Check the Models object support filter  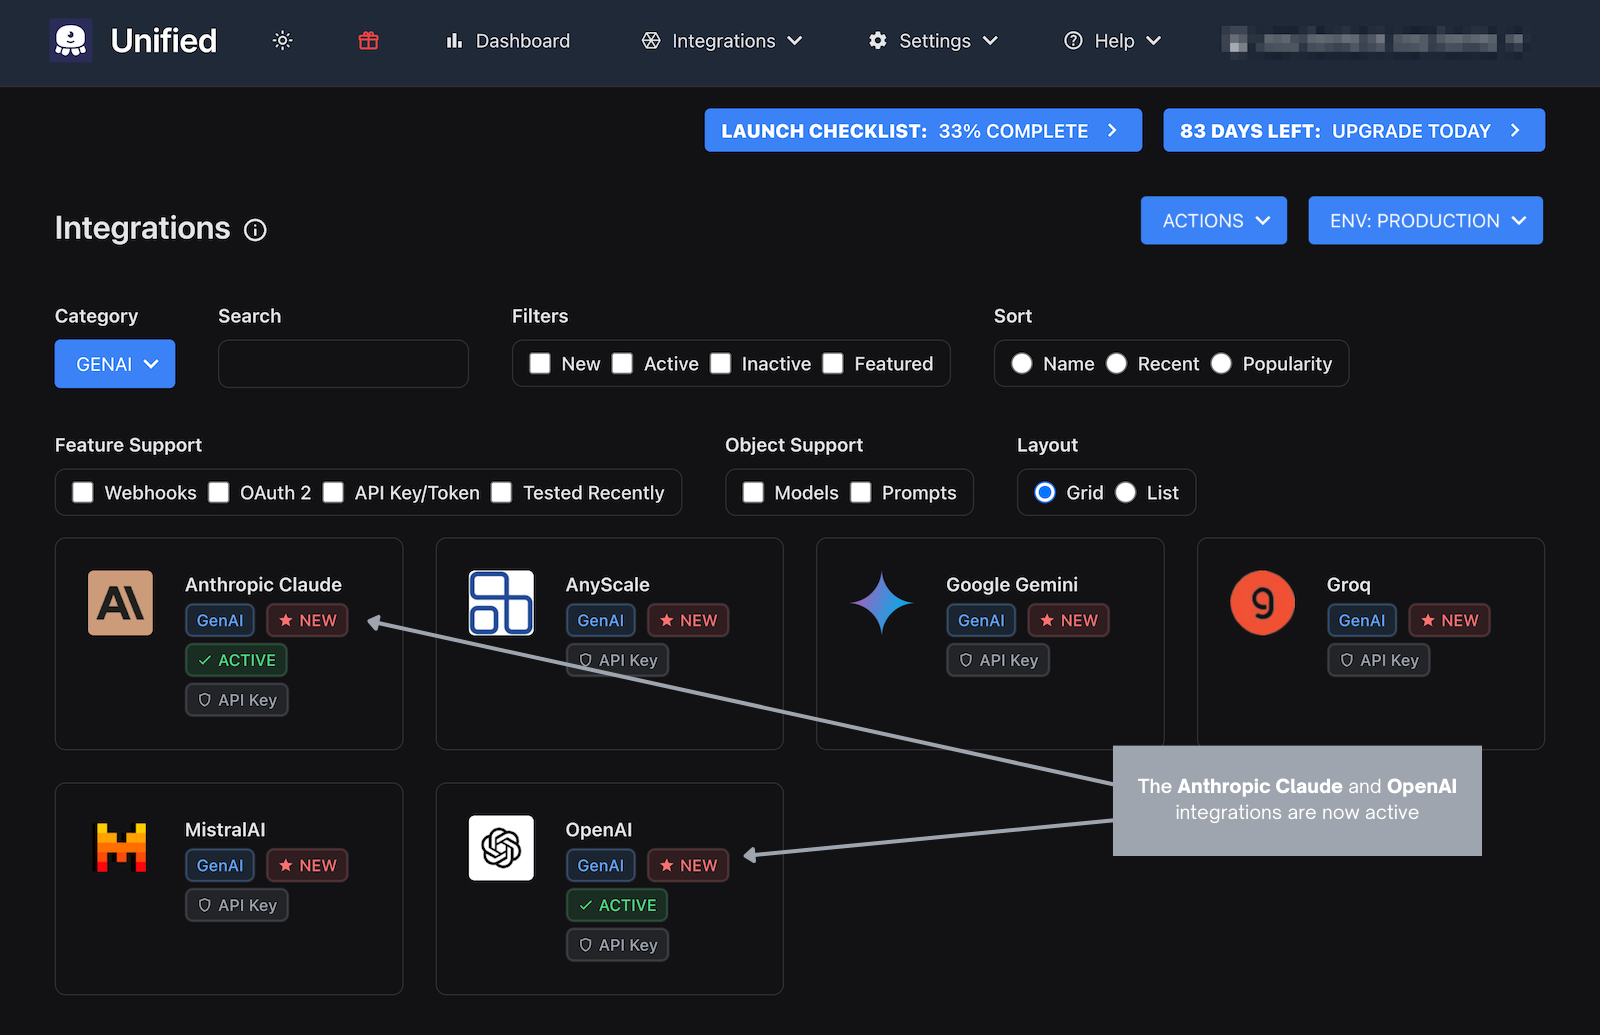[752, 492]
